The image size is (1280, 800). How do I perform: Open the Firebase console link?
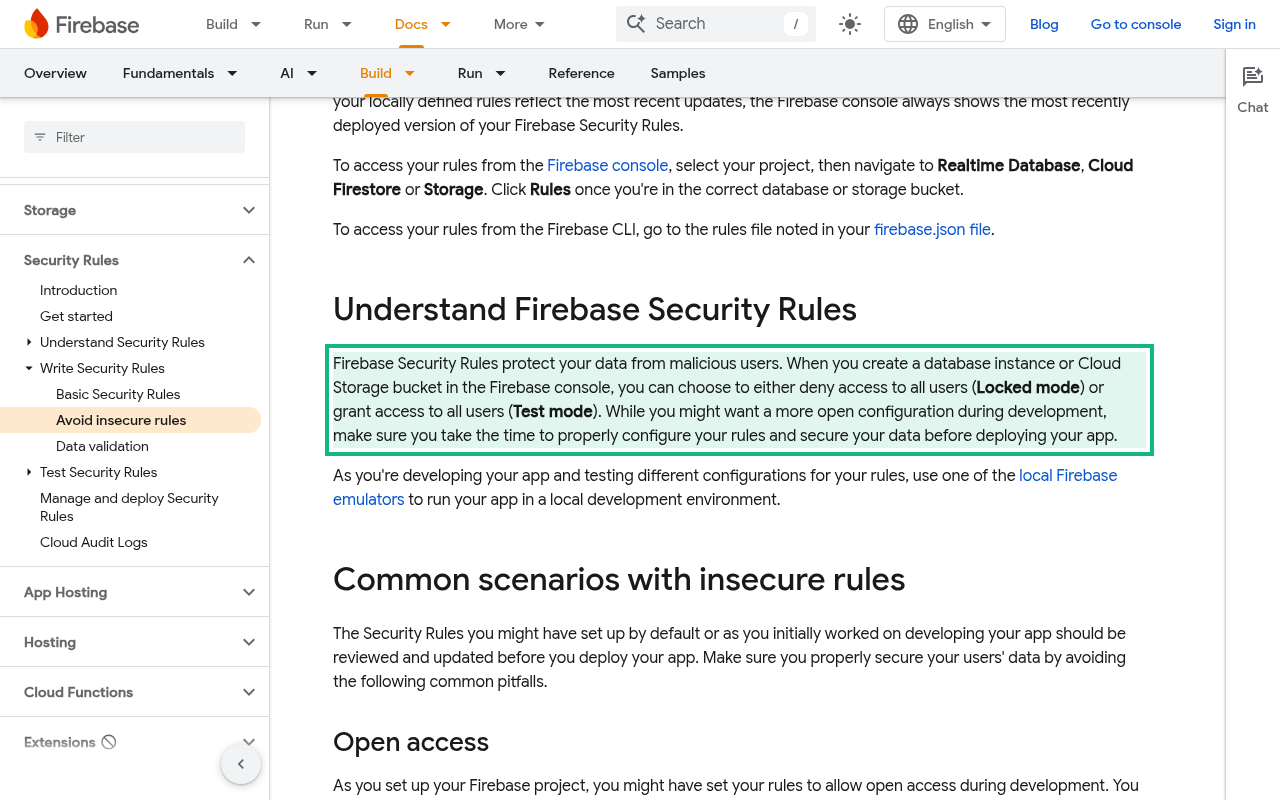607,165
